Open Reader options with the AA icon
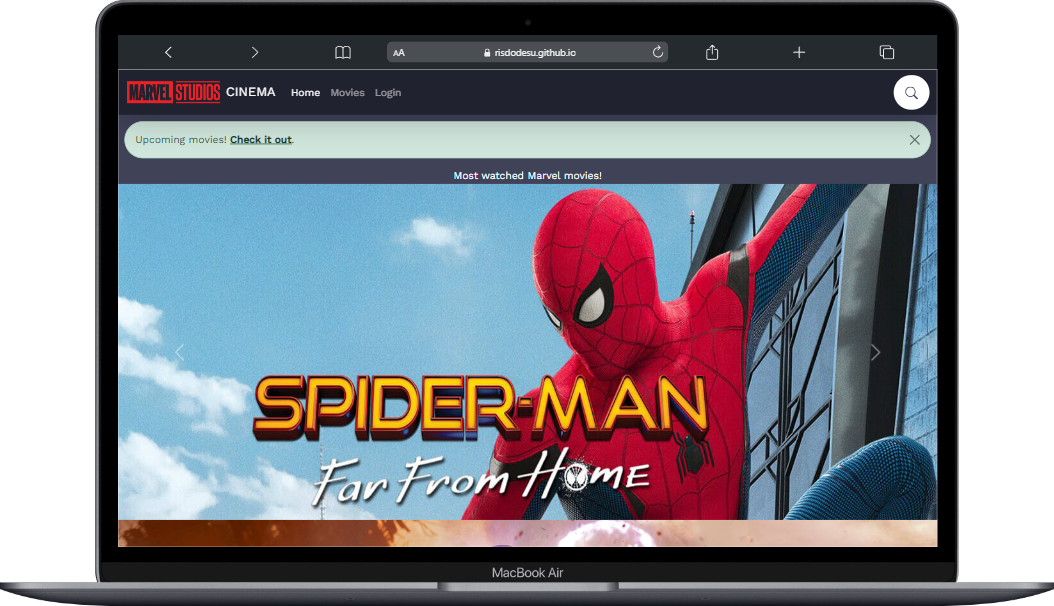The width and height of the screenshot is (1054, 606). pyautogui.click(x=398, y=52)
